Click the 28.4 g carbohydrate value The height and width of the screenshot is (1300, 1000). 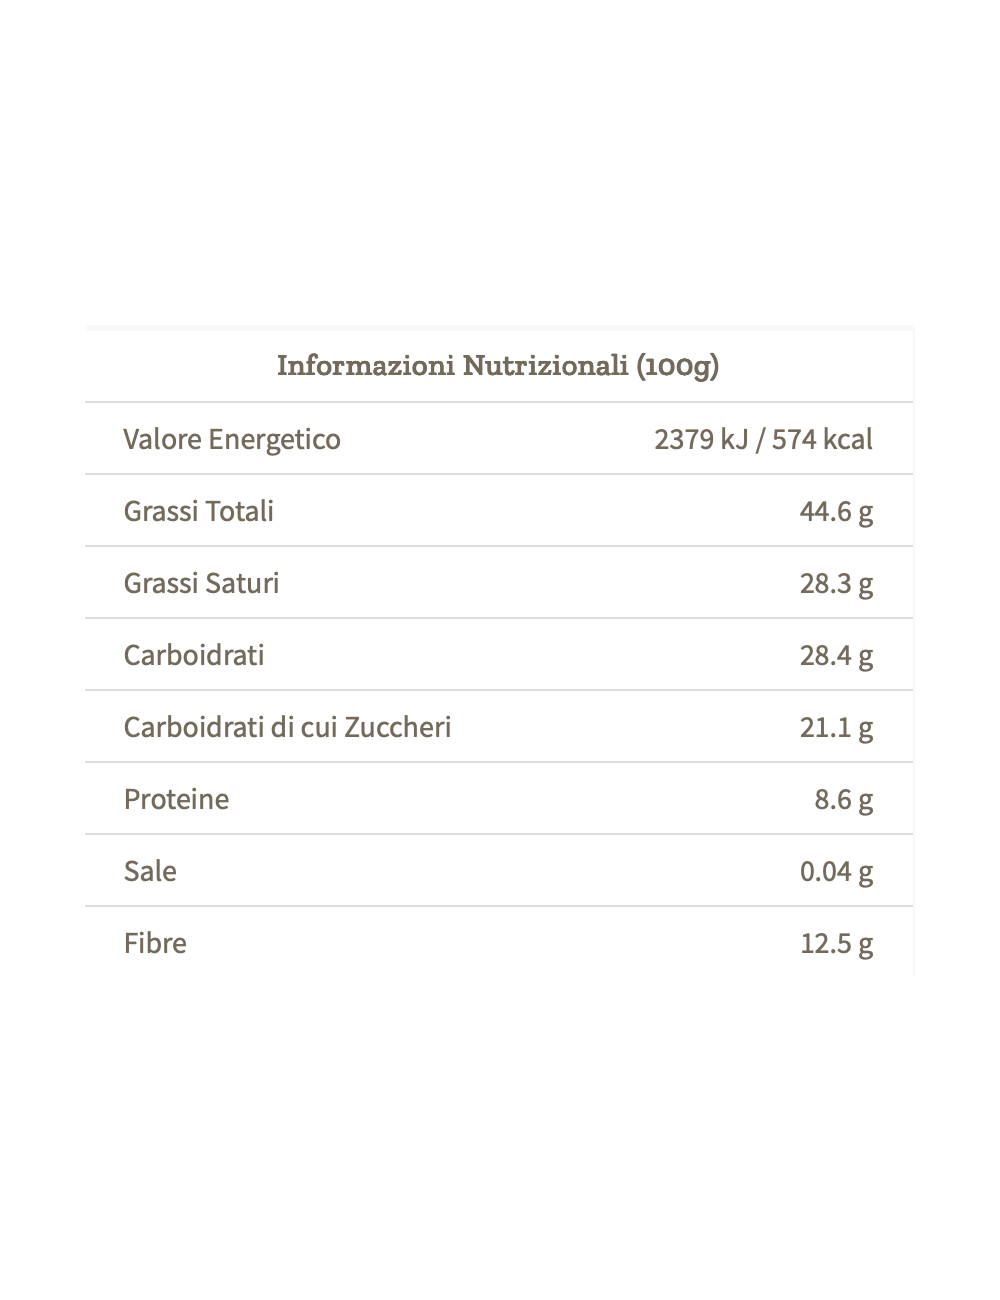[836, 655]
